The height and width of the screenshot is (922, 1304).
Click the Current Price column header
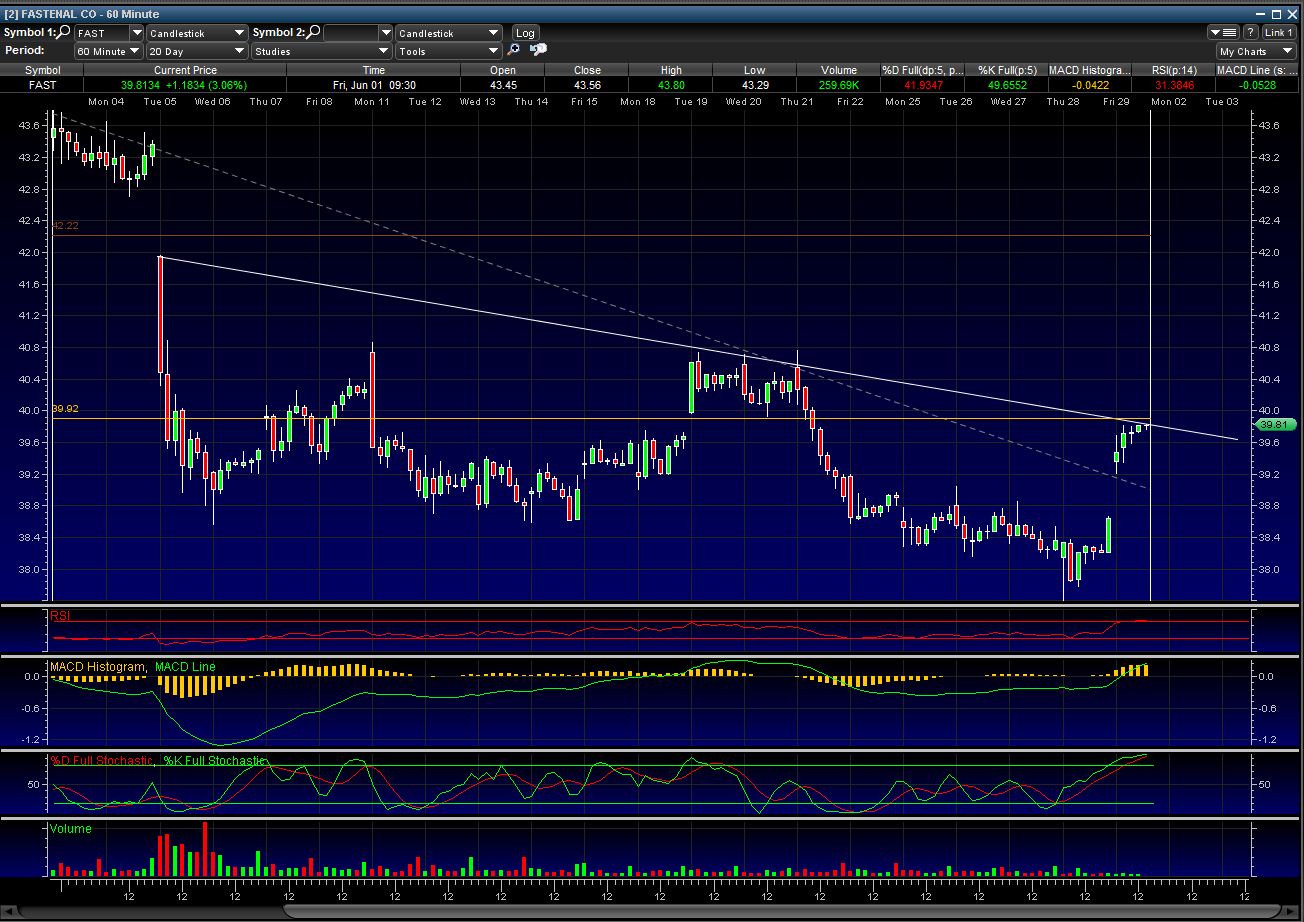(x=185, y=70)
